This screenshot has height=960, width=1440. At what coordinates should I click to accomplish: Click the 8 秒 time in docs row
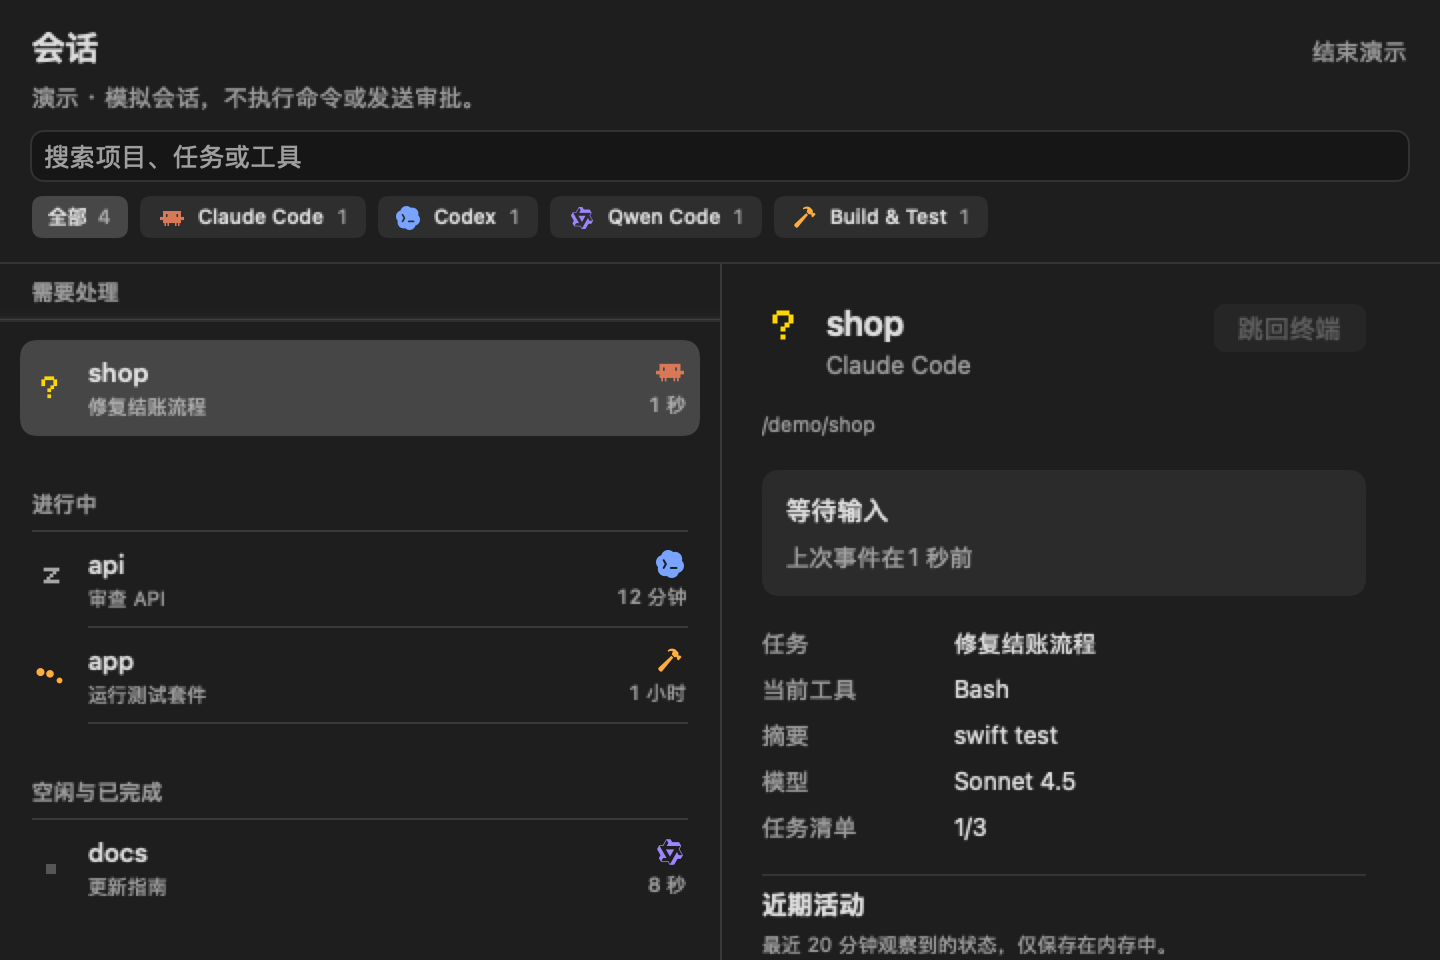667,885
